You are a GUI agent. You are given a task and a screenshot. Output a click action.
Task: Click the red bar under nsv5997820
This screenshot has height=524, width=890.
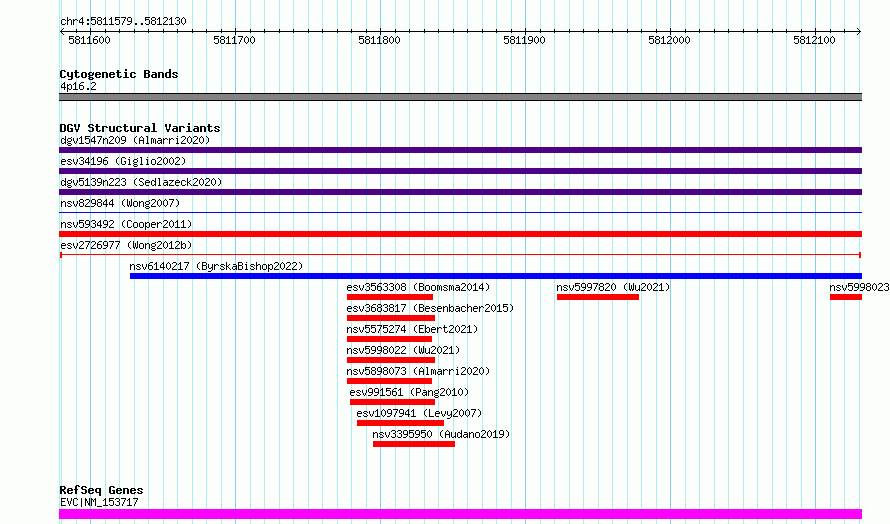point(598,297)
